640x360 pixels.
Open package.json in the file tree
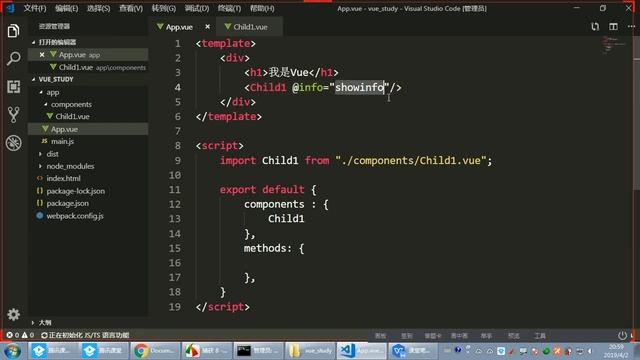click(88, 203)
